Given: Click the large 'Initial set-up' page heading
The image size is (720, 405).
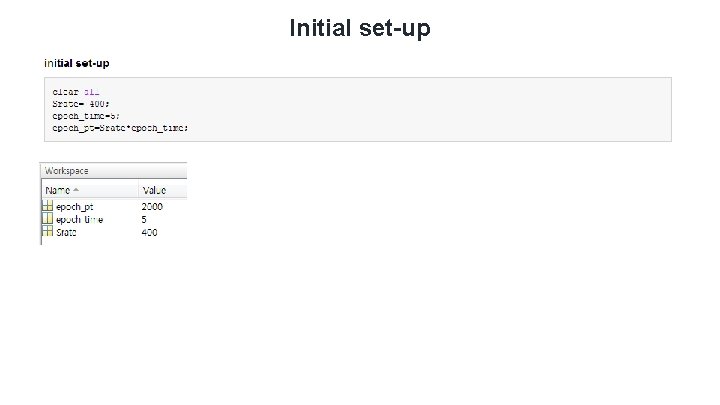Looking at the screenshot, I should coord(360,28).
